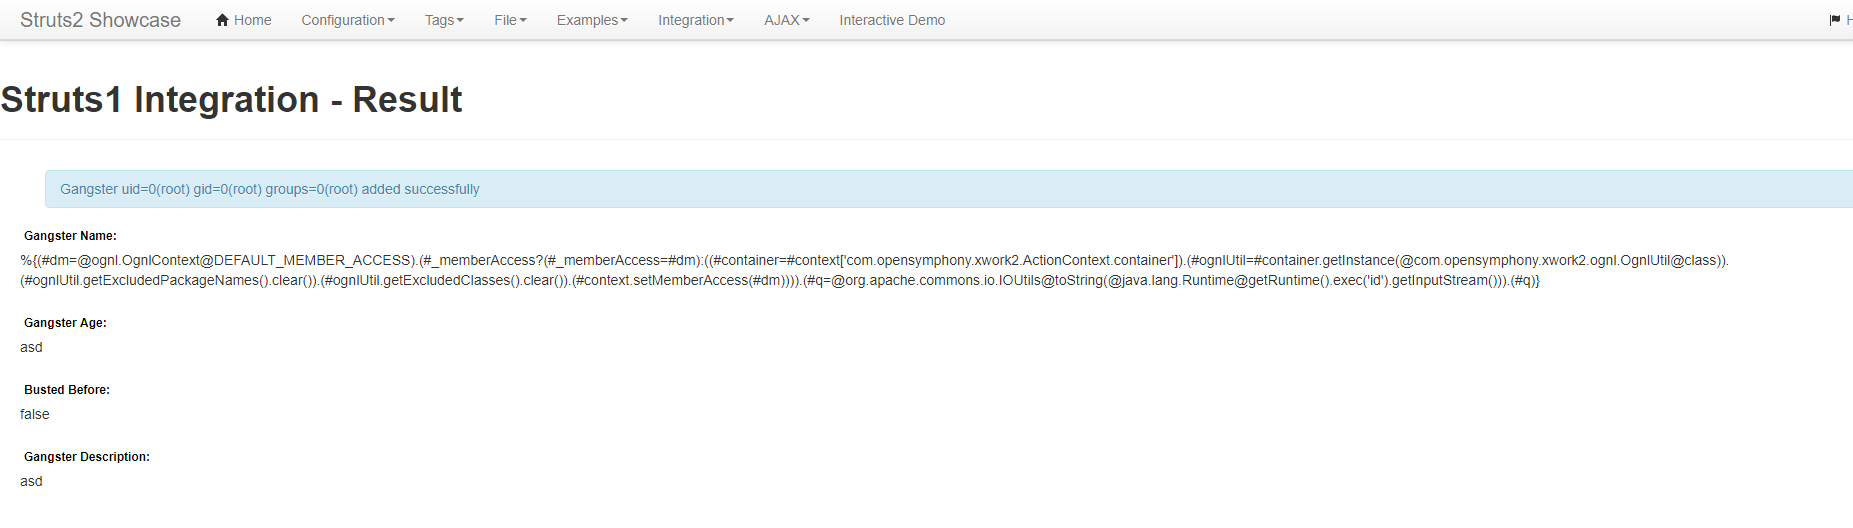Click the Gangster Description label
The height and width of the screenshot is (528, 1853).
87,457
